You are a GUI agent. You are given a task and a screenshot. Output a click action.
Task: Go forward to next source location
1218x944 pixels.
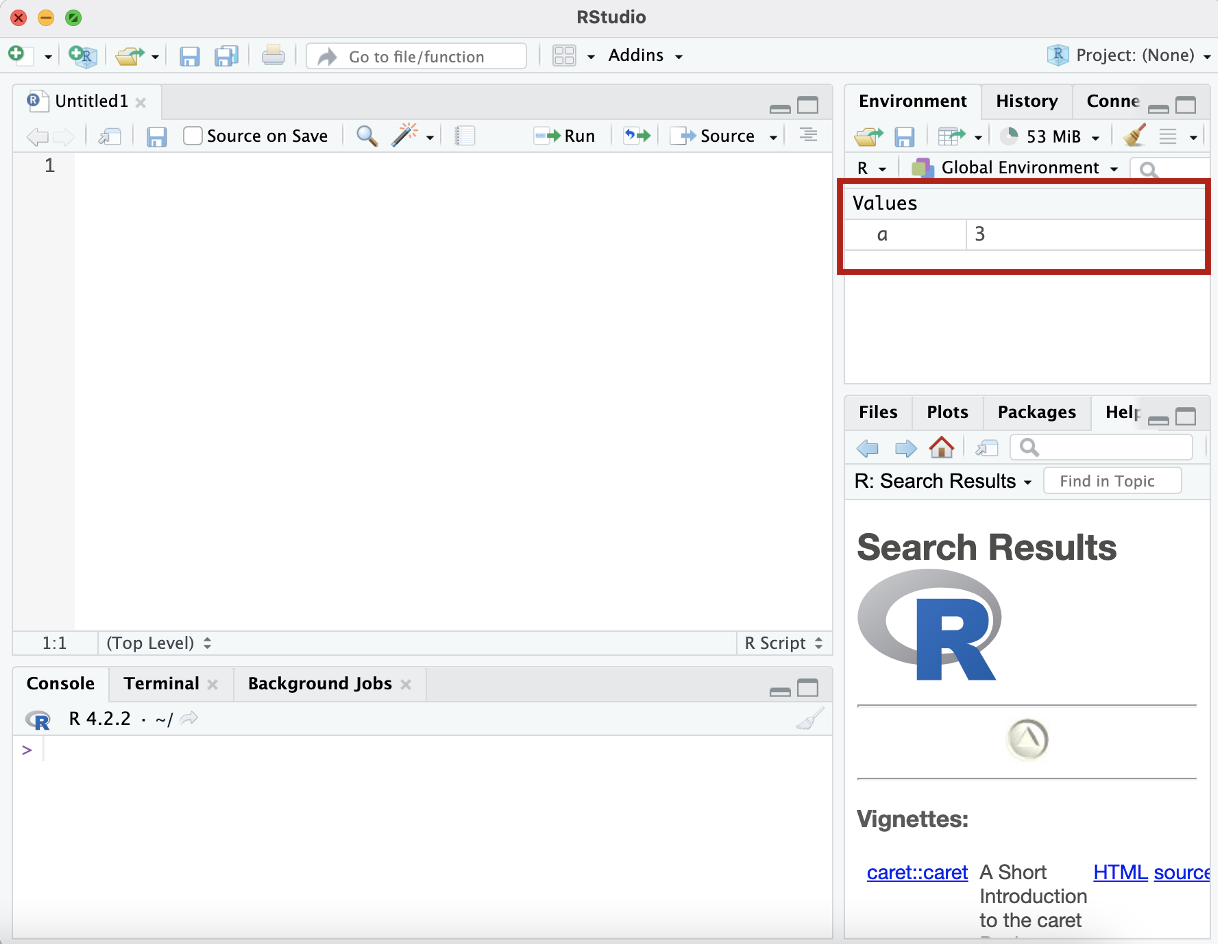(x=63, y=137)
